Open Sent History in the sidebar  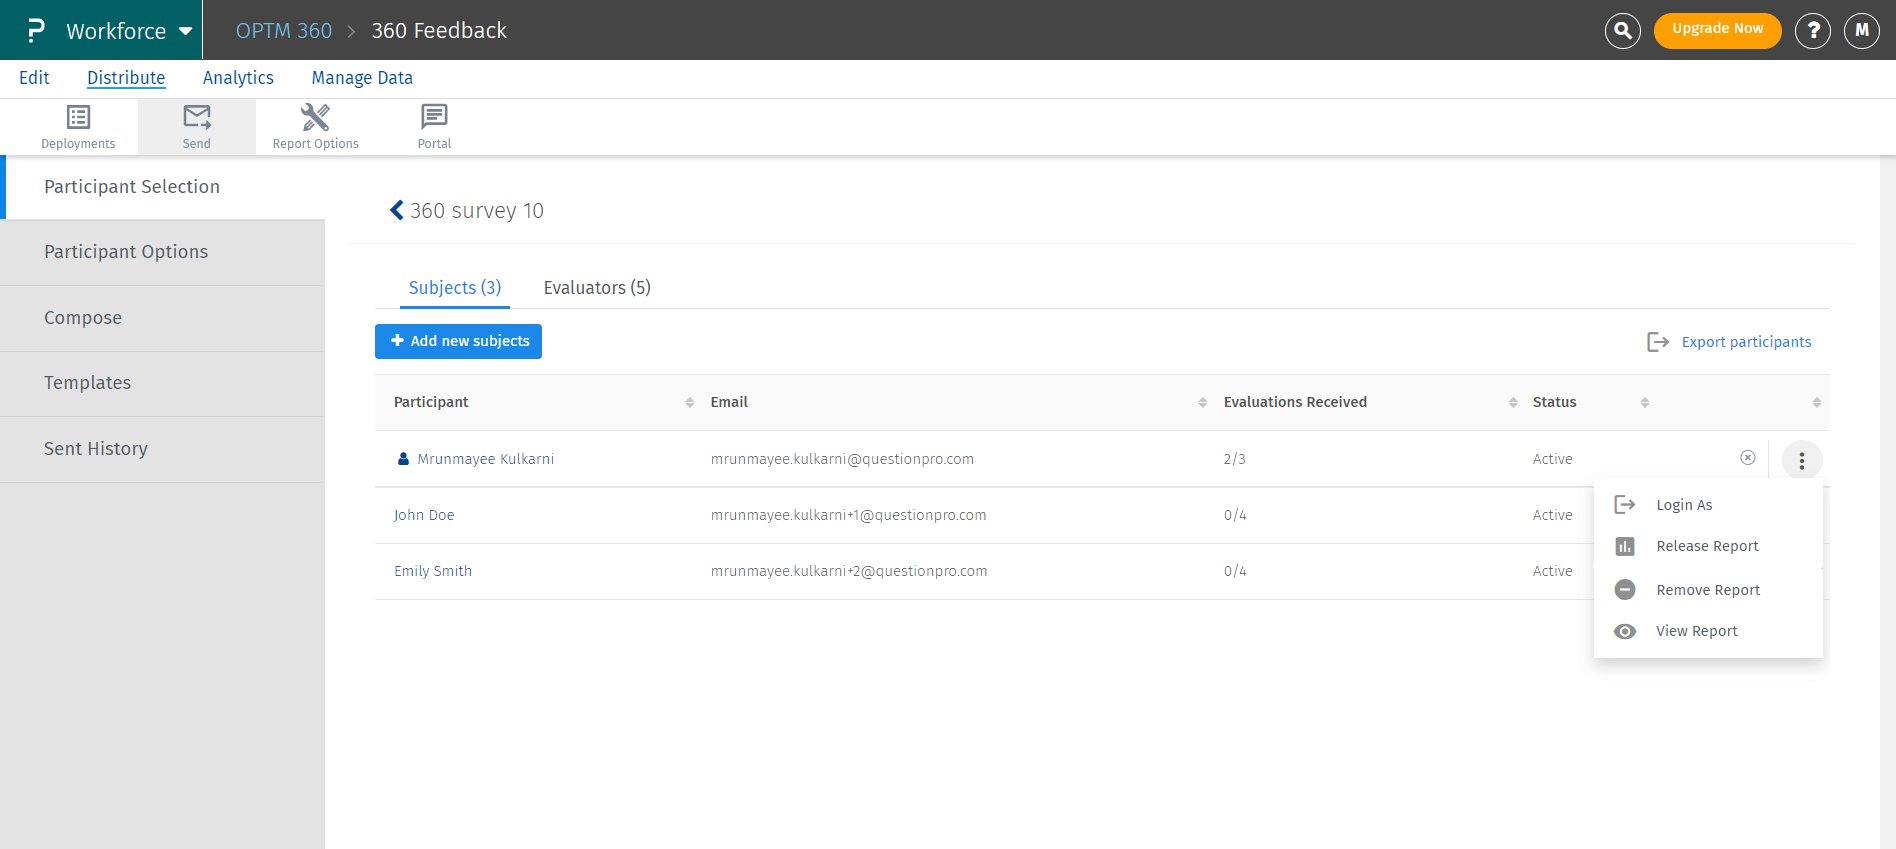coord(96,449)
